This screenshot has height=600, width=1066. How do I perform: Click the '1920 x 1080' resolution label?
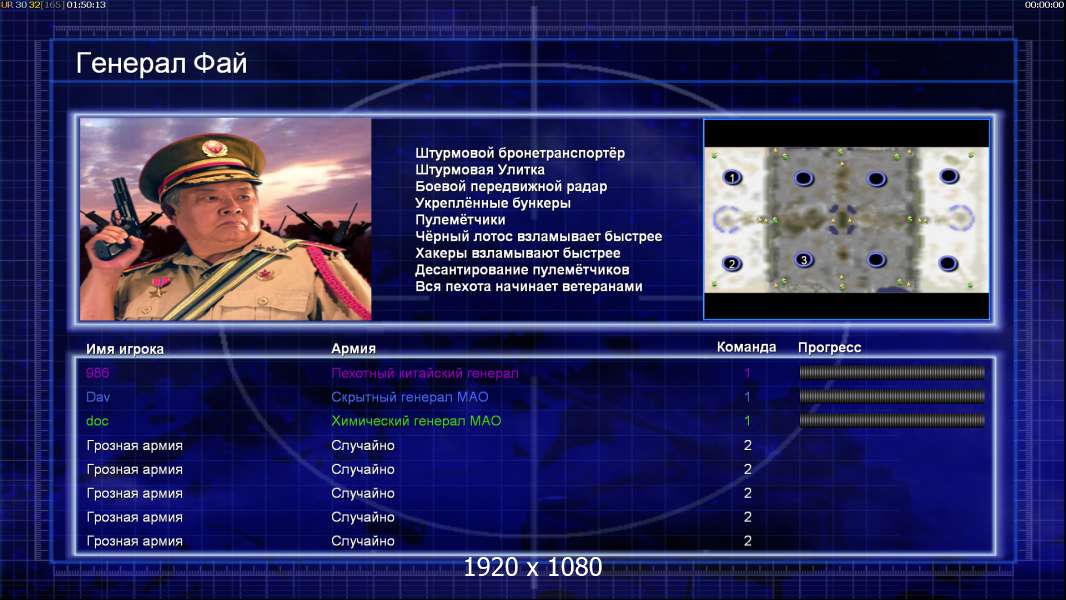[533, 567]
